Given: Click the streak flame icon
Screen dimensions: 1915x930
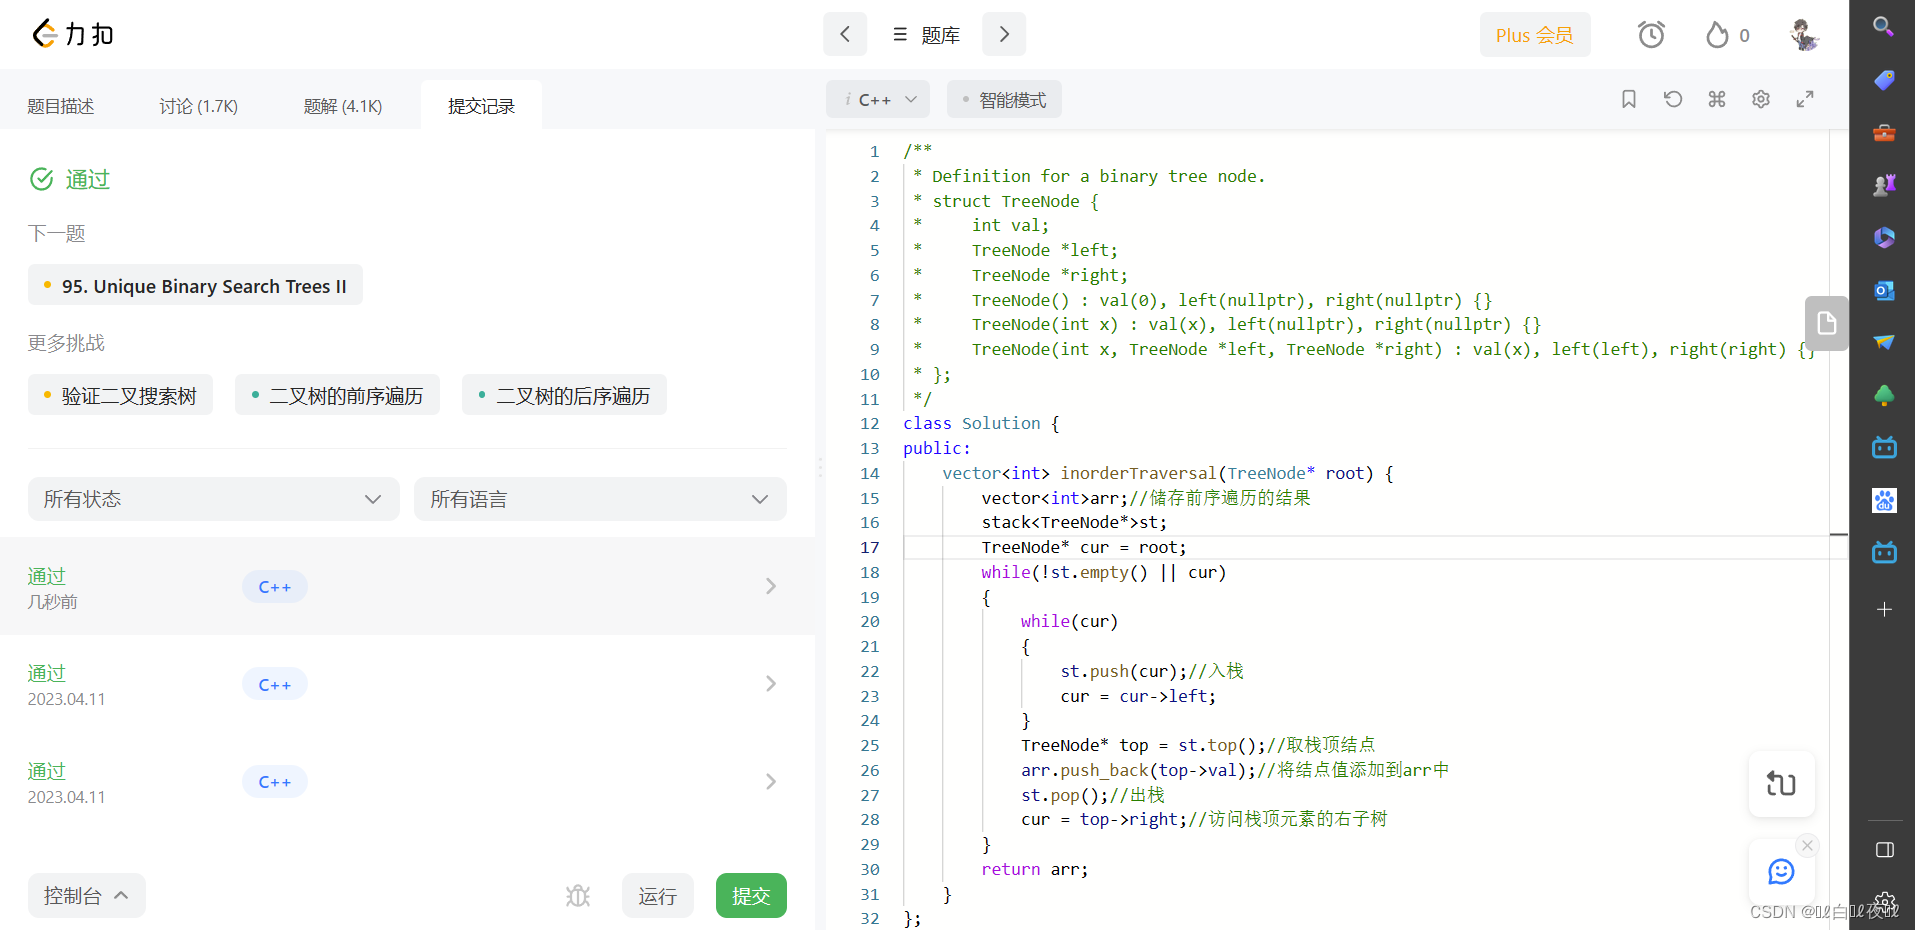Looking at the screenshot, I should click(1717, 35).
